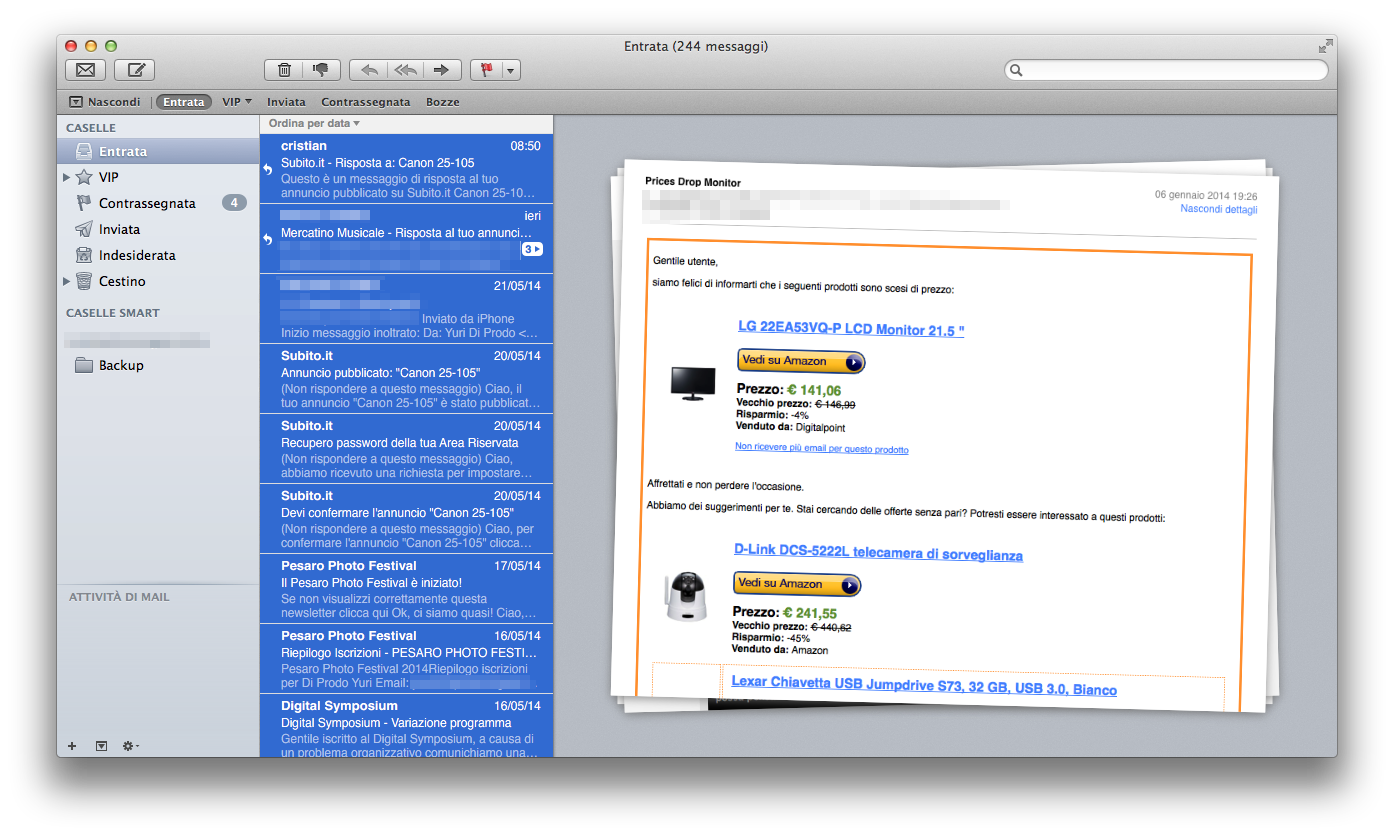Select the message from cristian received at 08:50

pos(406,169)
